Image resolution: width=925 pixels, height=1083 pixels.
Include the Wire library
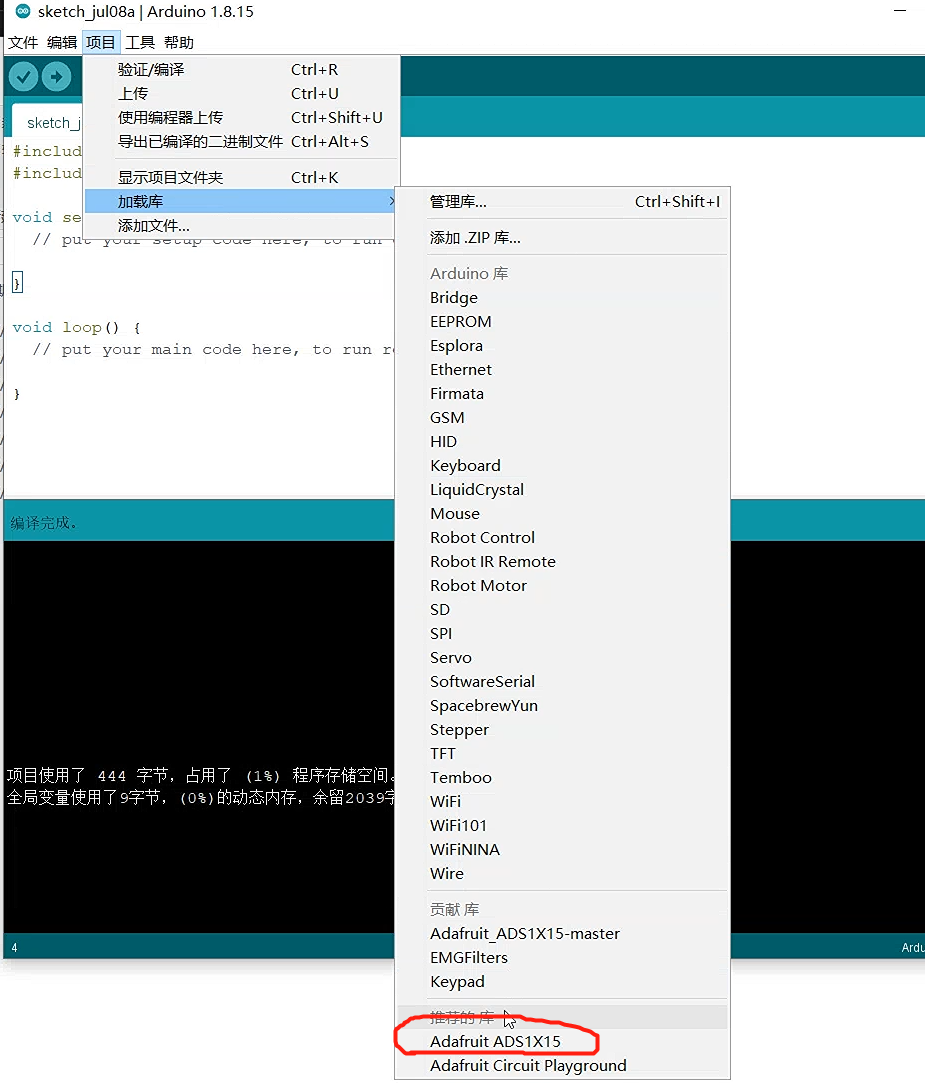tap(446, 873)
